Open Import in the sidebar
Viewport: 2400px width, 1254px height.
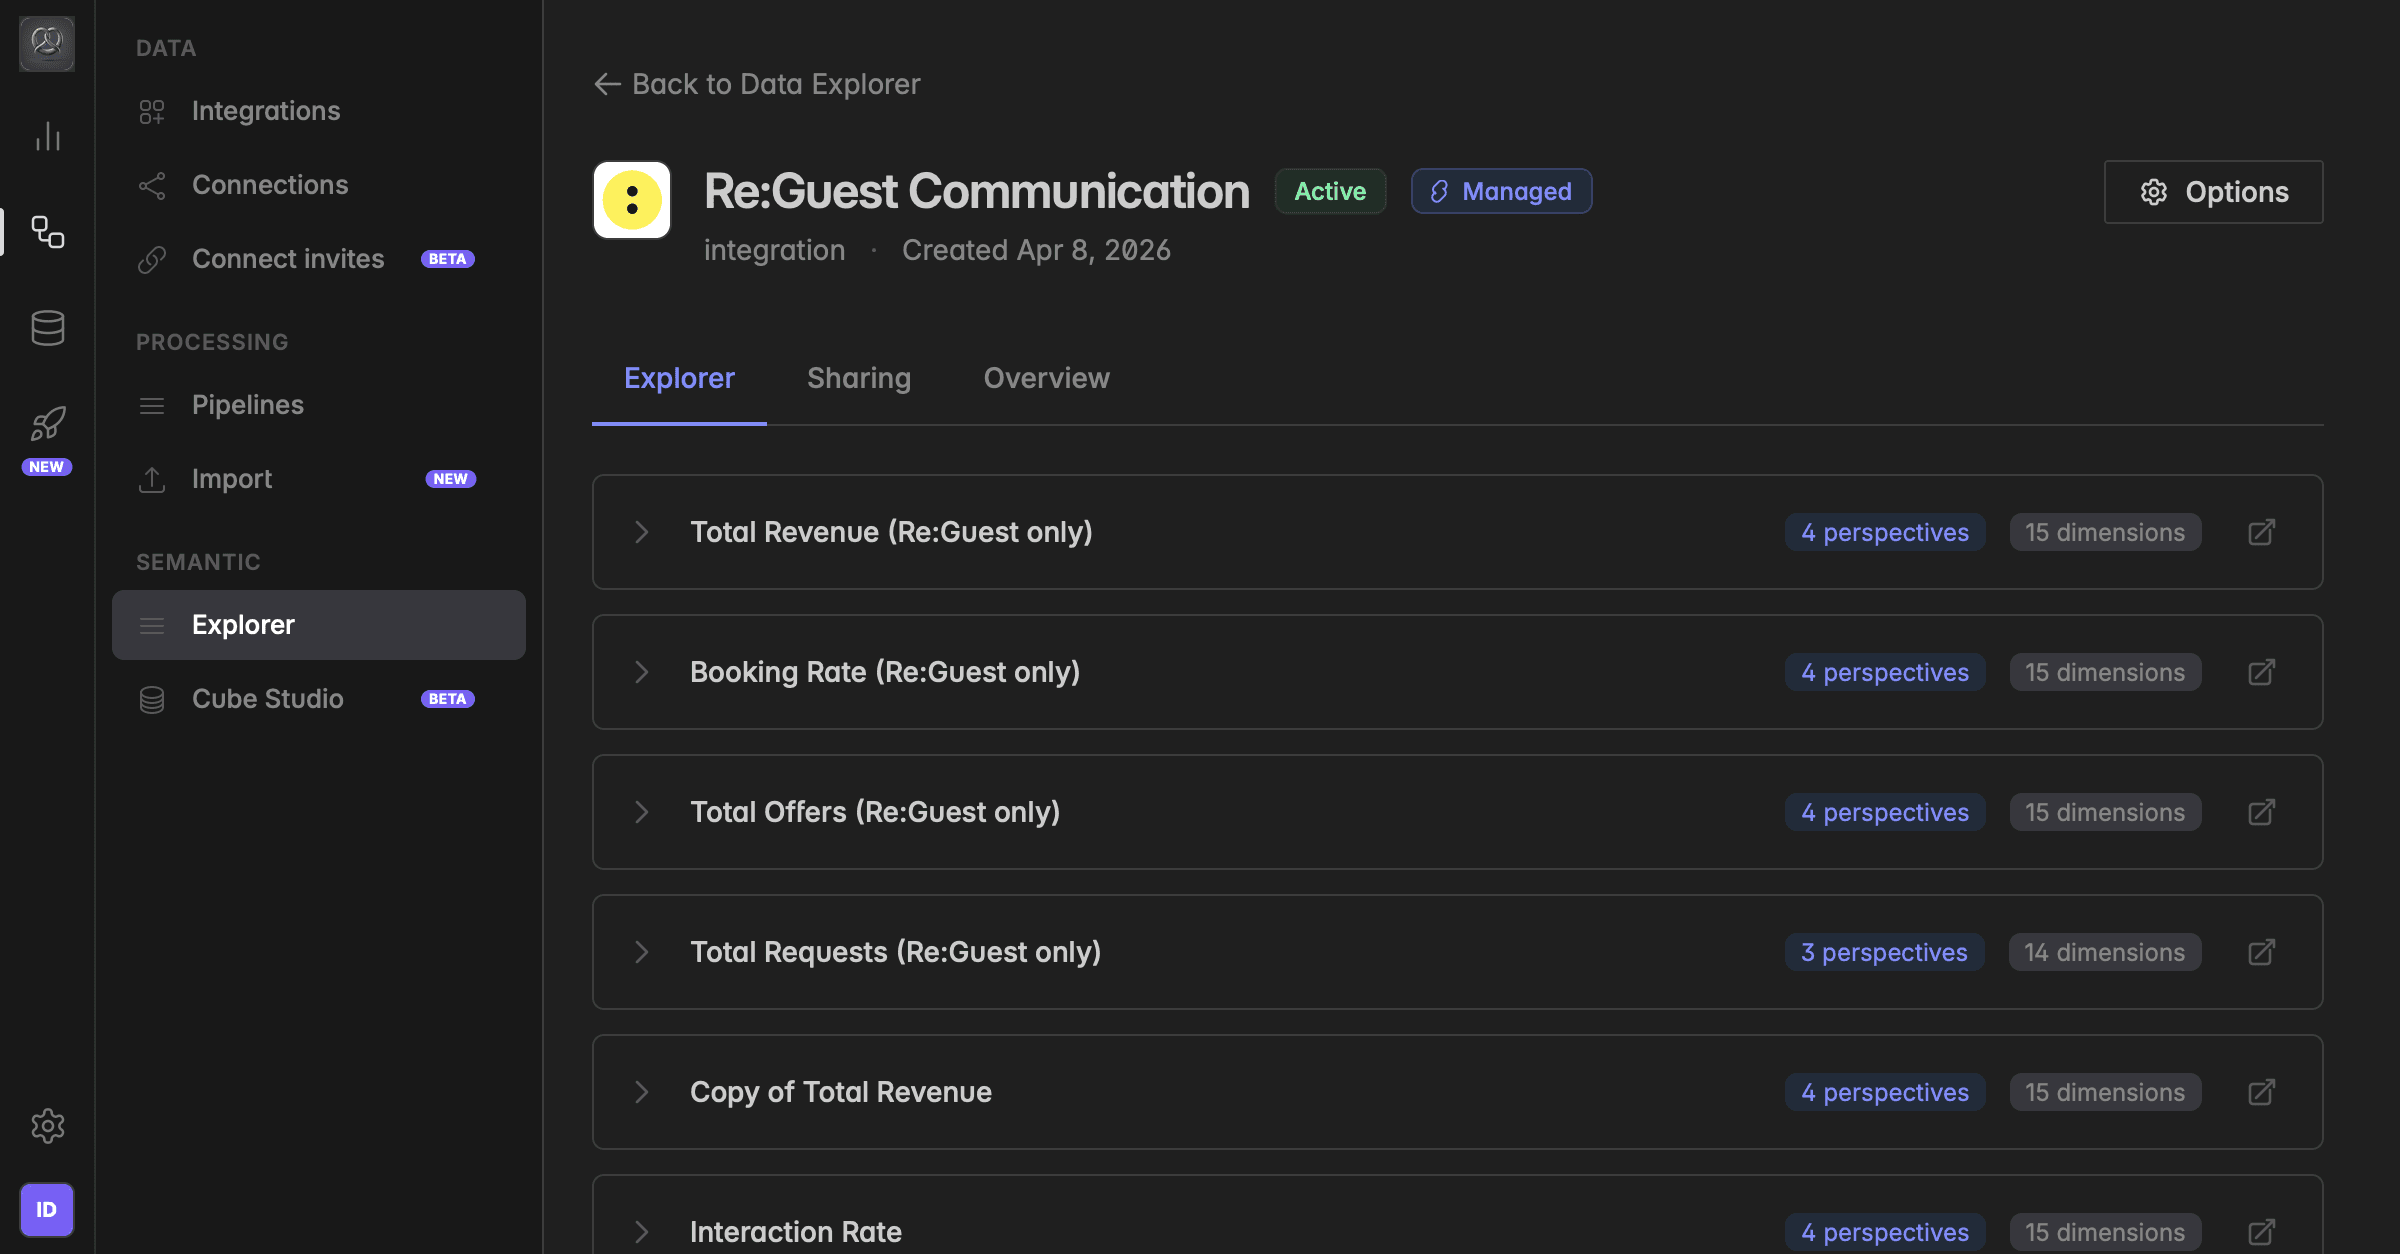coord(319,479)
